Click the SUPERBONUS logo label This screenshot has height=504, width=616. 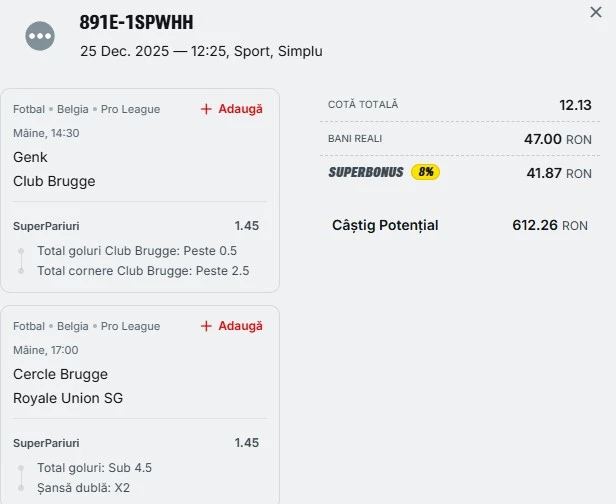click(366, 172)
